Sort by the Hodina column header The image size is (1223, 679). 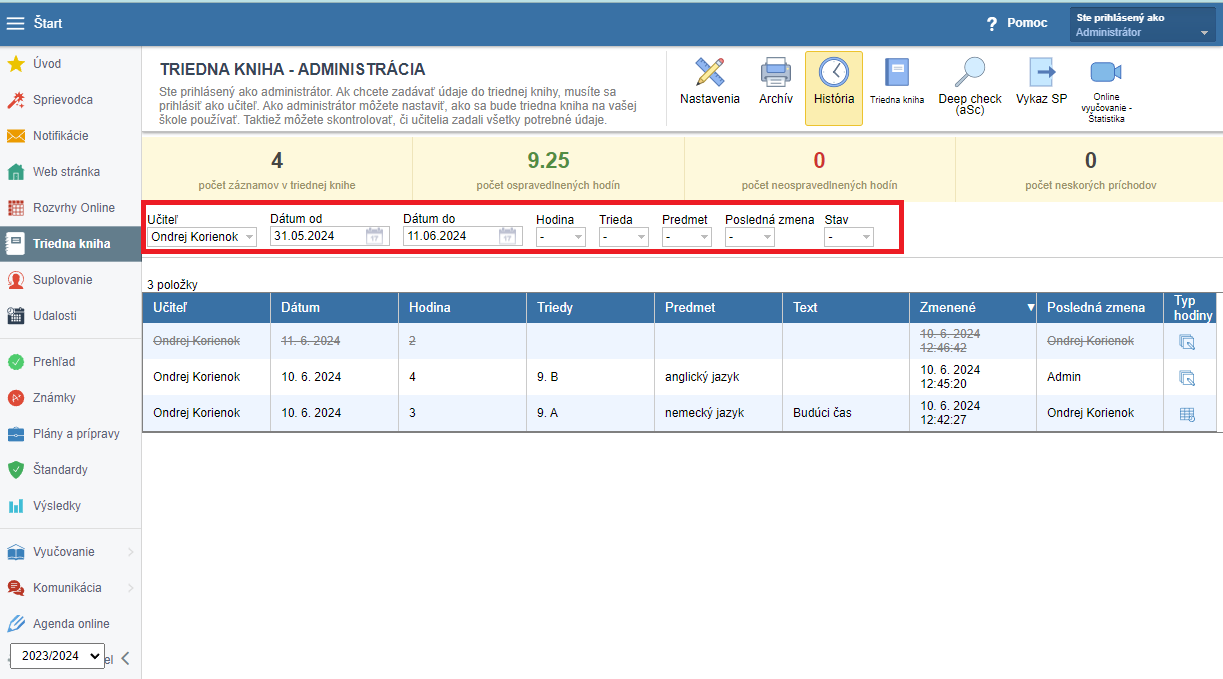(x=462, y=308)
